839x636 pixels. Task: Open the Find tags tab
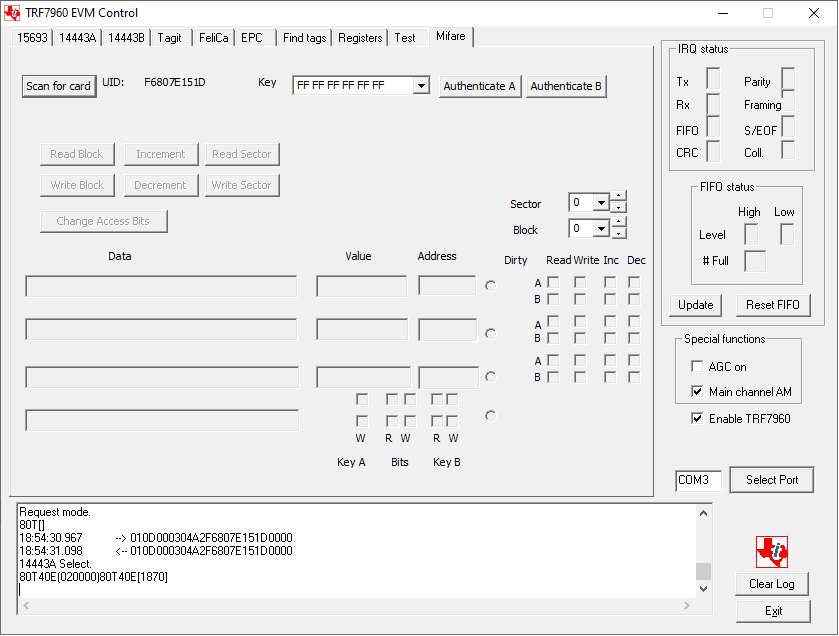click(x=304, y=38)
